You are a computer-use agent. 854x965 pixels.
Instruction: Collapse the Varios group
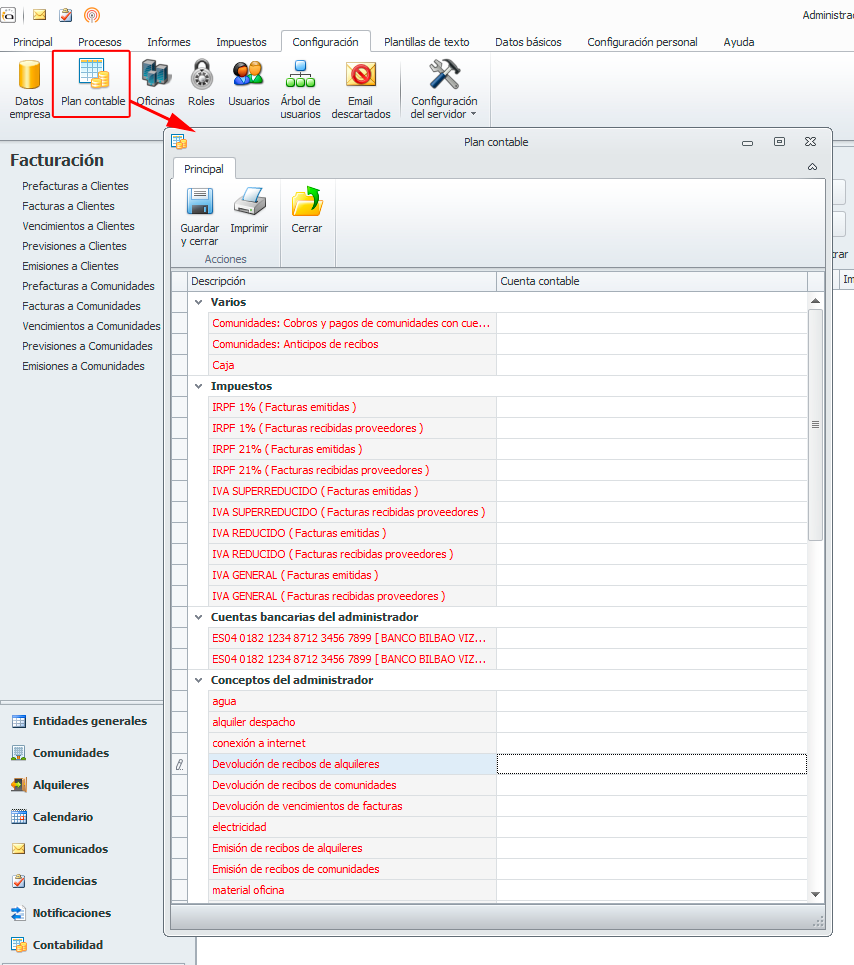[197, 302]
